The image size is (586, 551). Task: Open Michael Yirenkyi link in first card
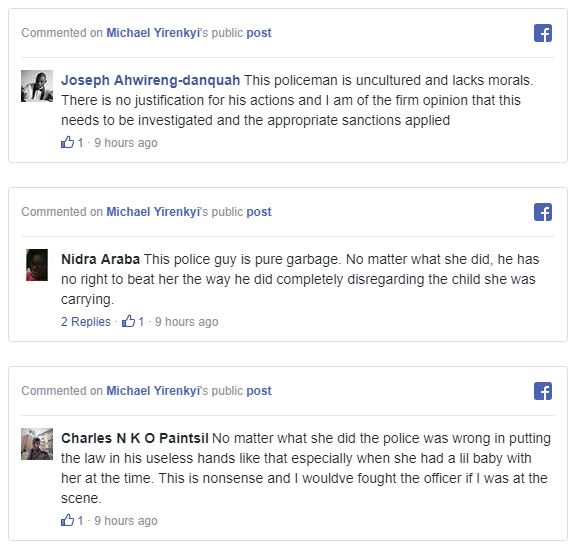point(154,33)
